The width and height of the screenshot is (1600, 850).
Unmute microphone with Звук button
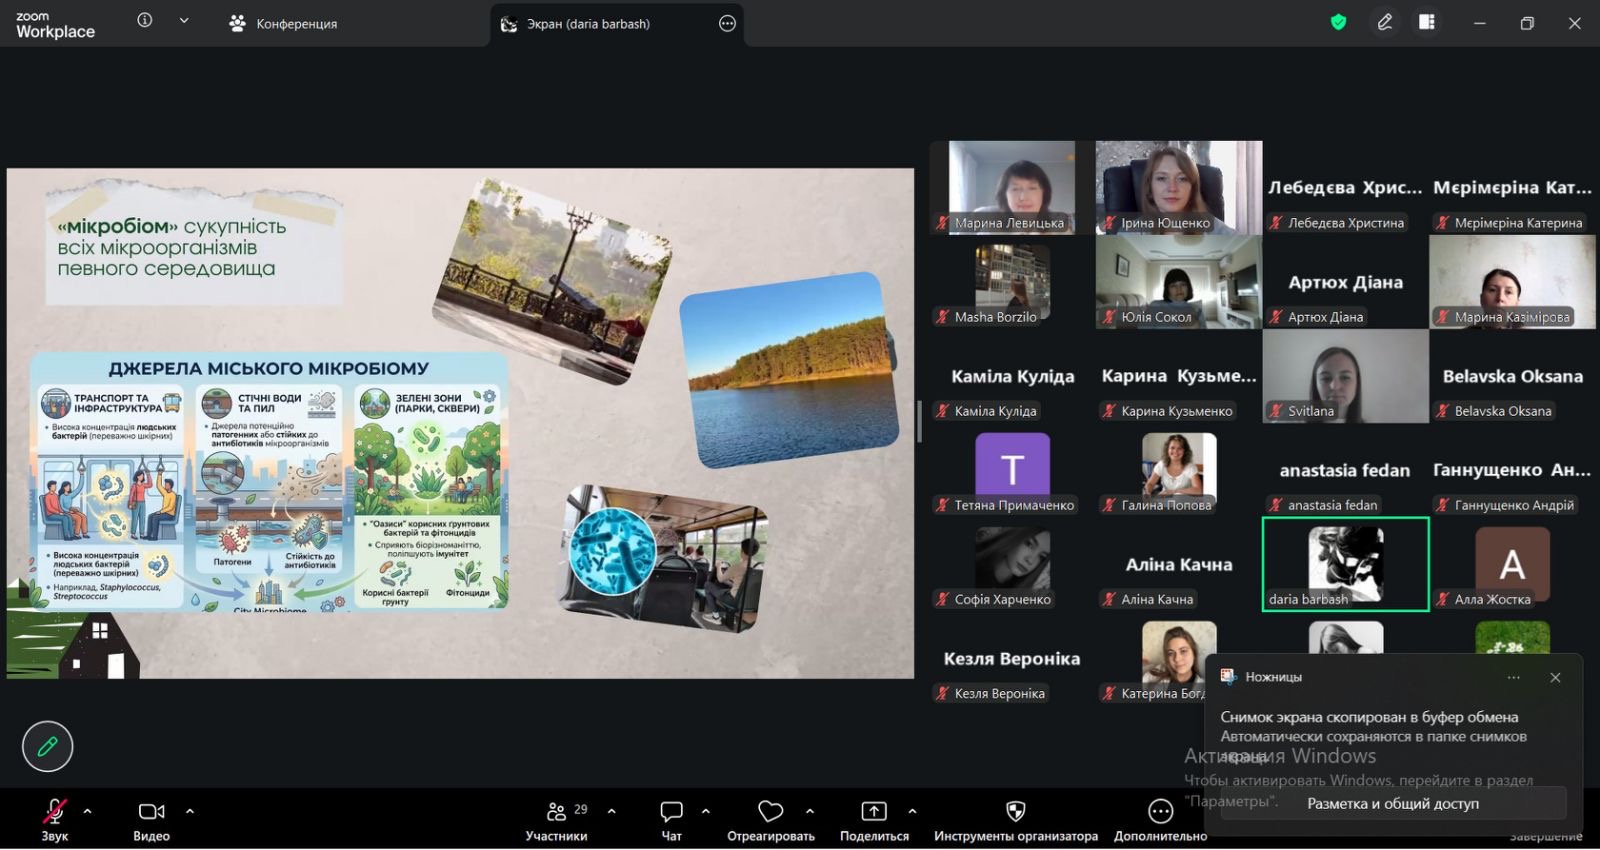(x=54, y=812)
